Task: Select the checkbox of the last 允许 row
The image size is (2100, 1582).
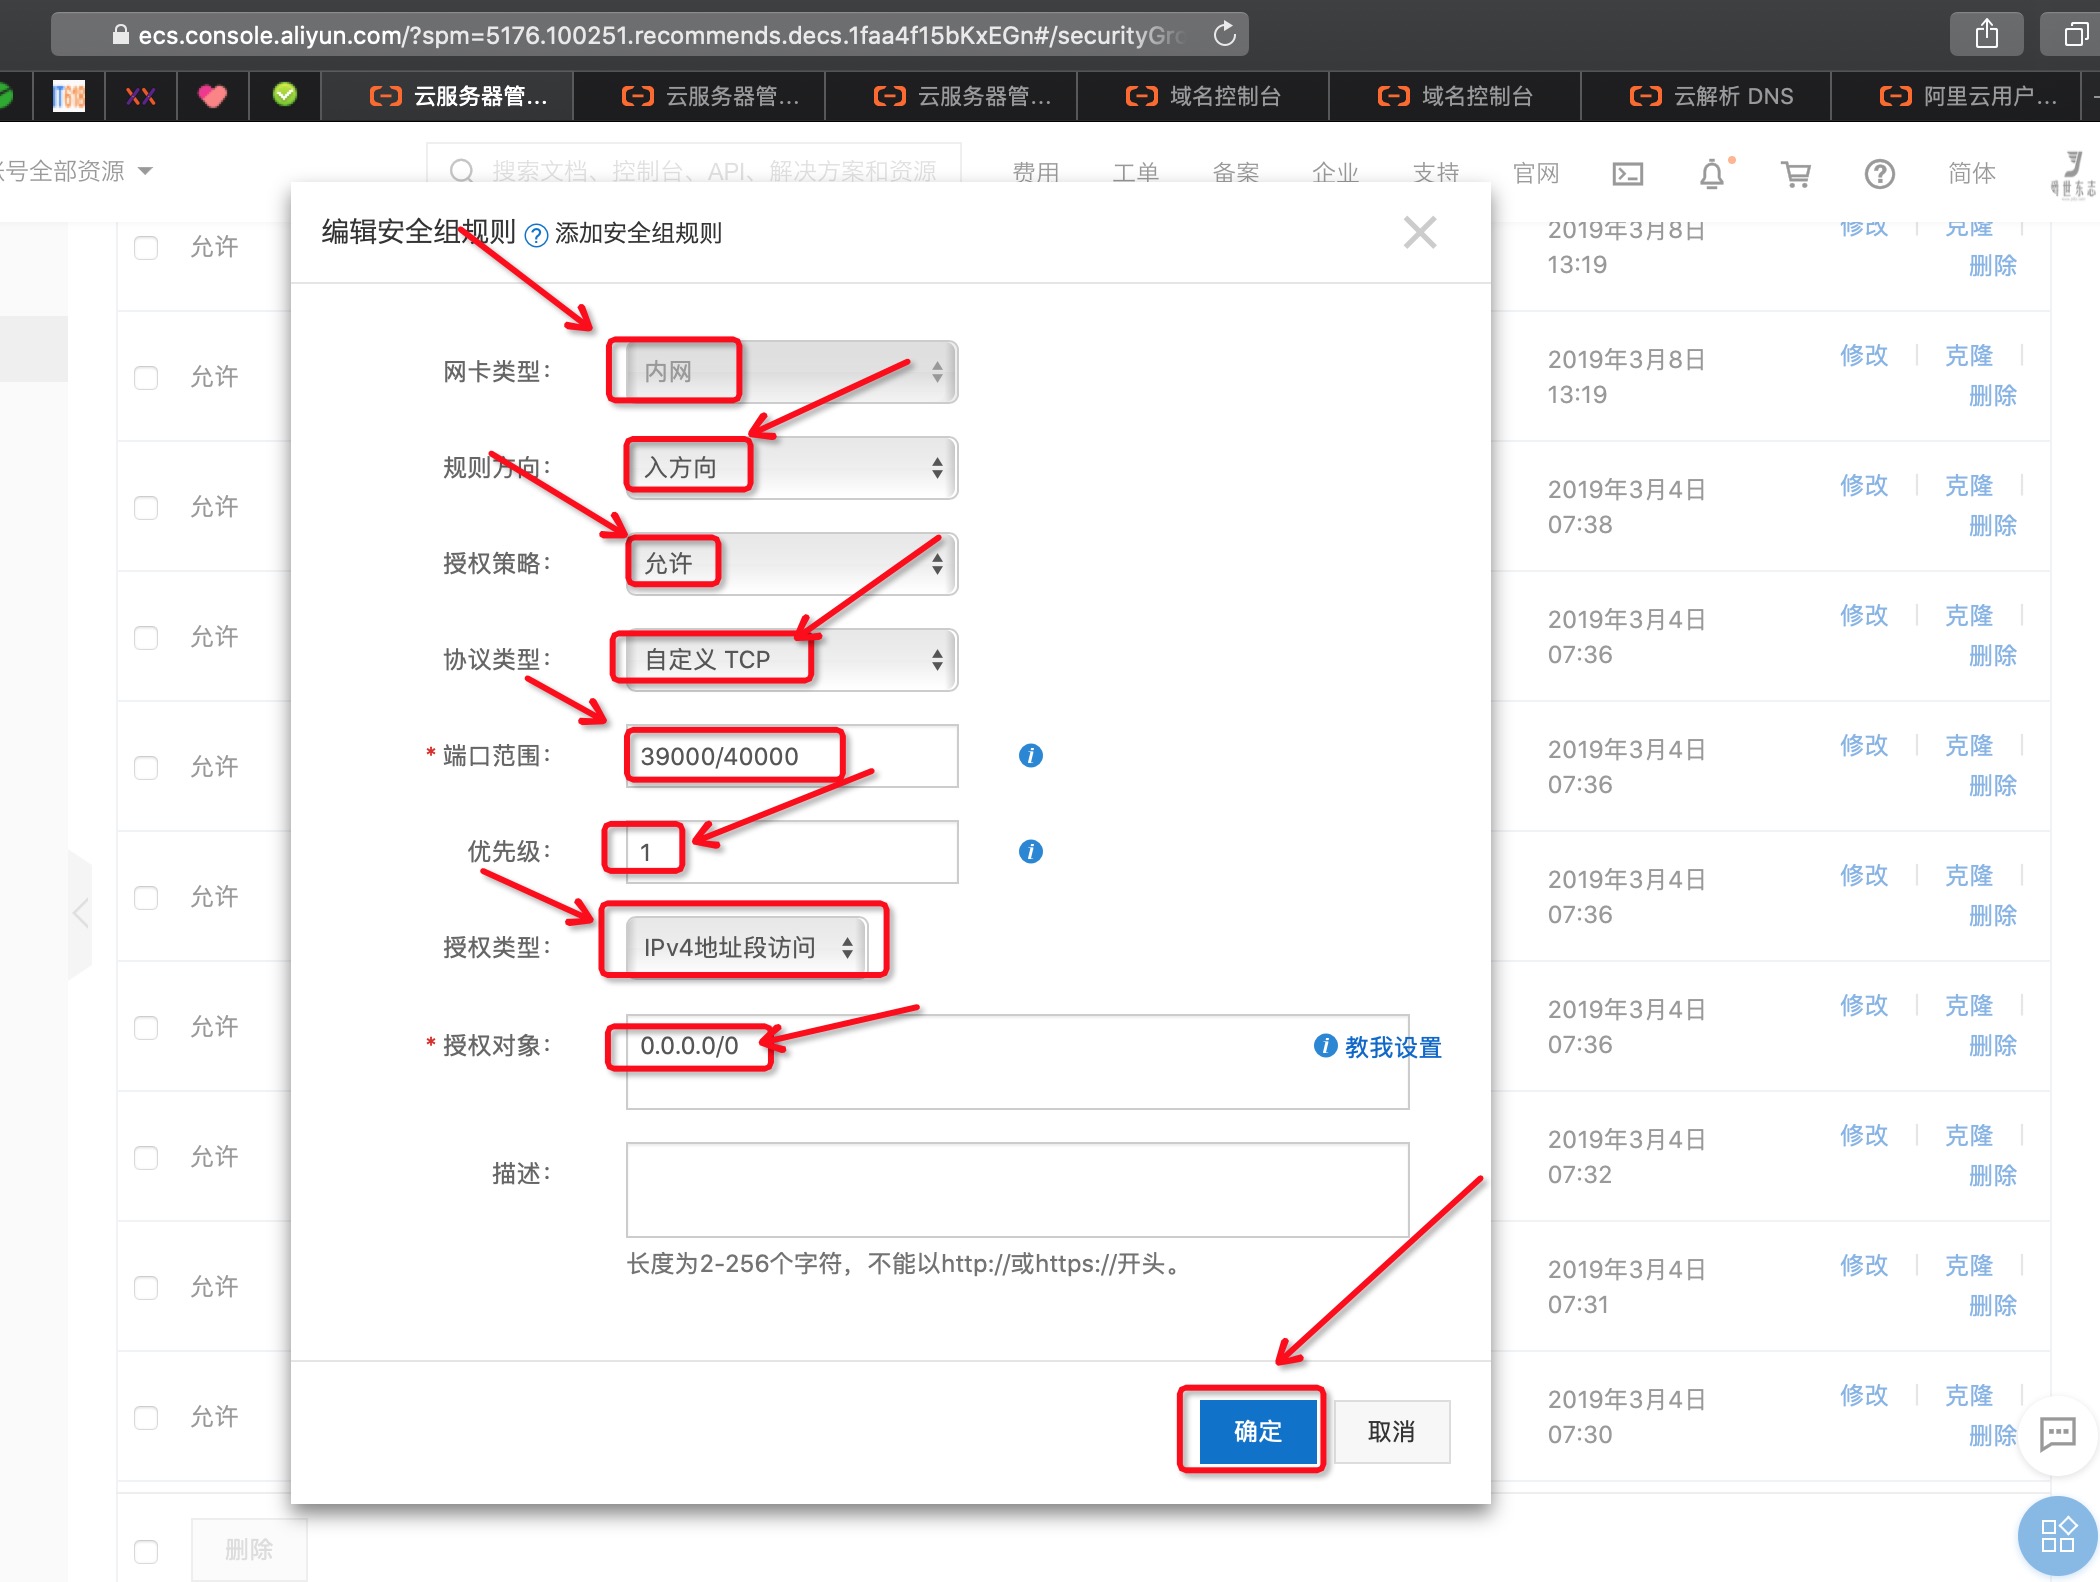Action: [x=146, y=1417]
